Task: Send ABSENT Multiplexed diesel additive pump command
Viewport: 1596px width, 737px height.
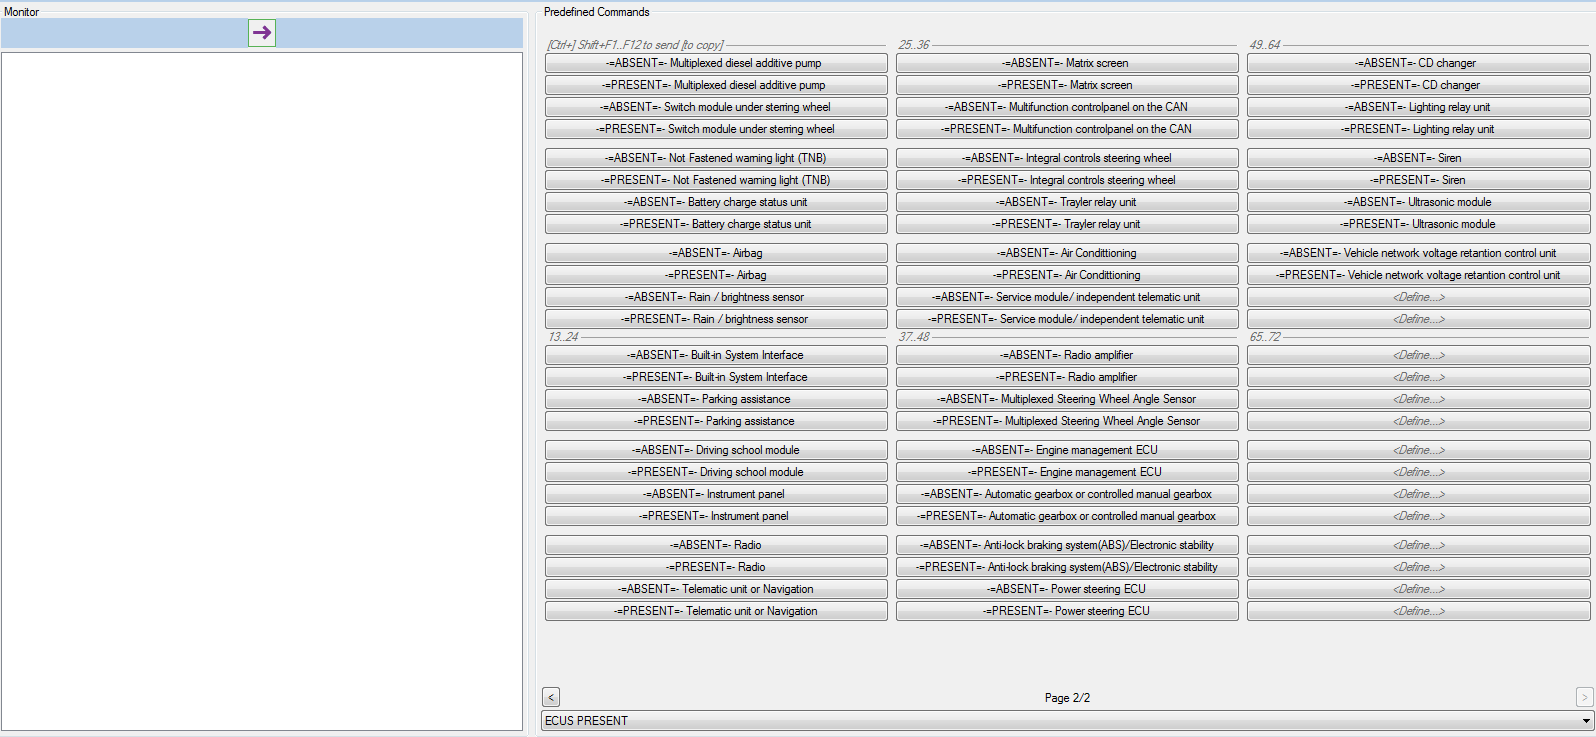Action: tap(716, 63)
